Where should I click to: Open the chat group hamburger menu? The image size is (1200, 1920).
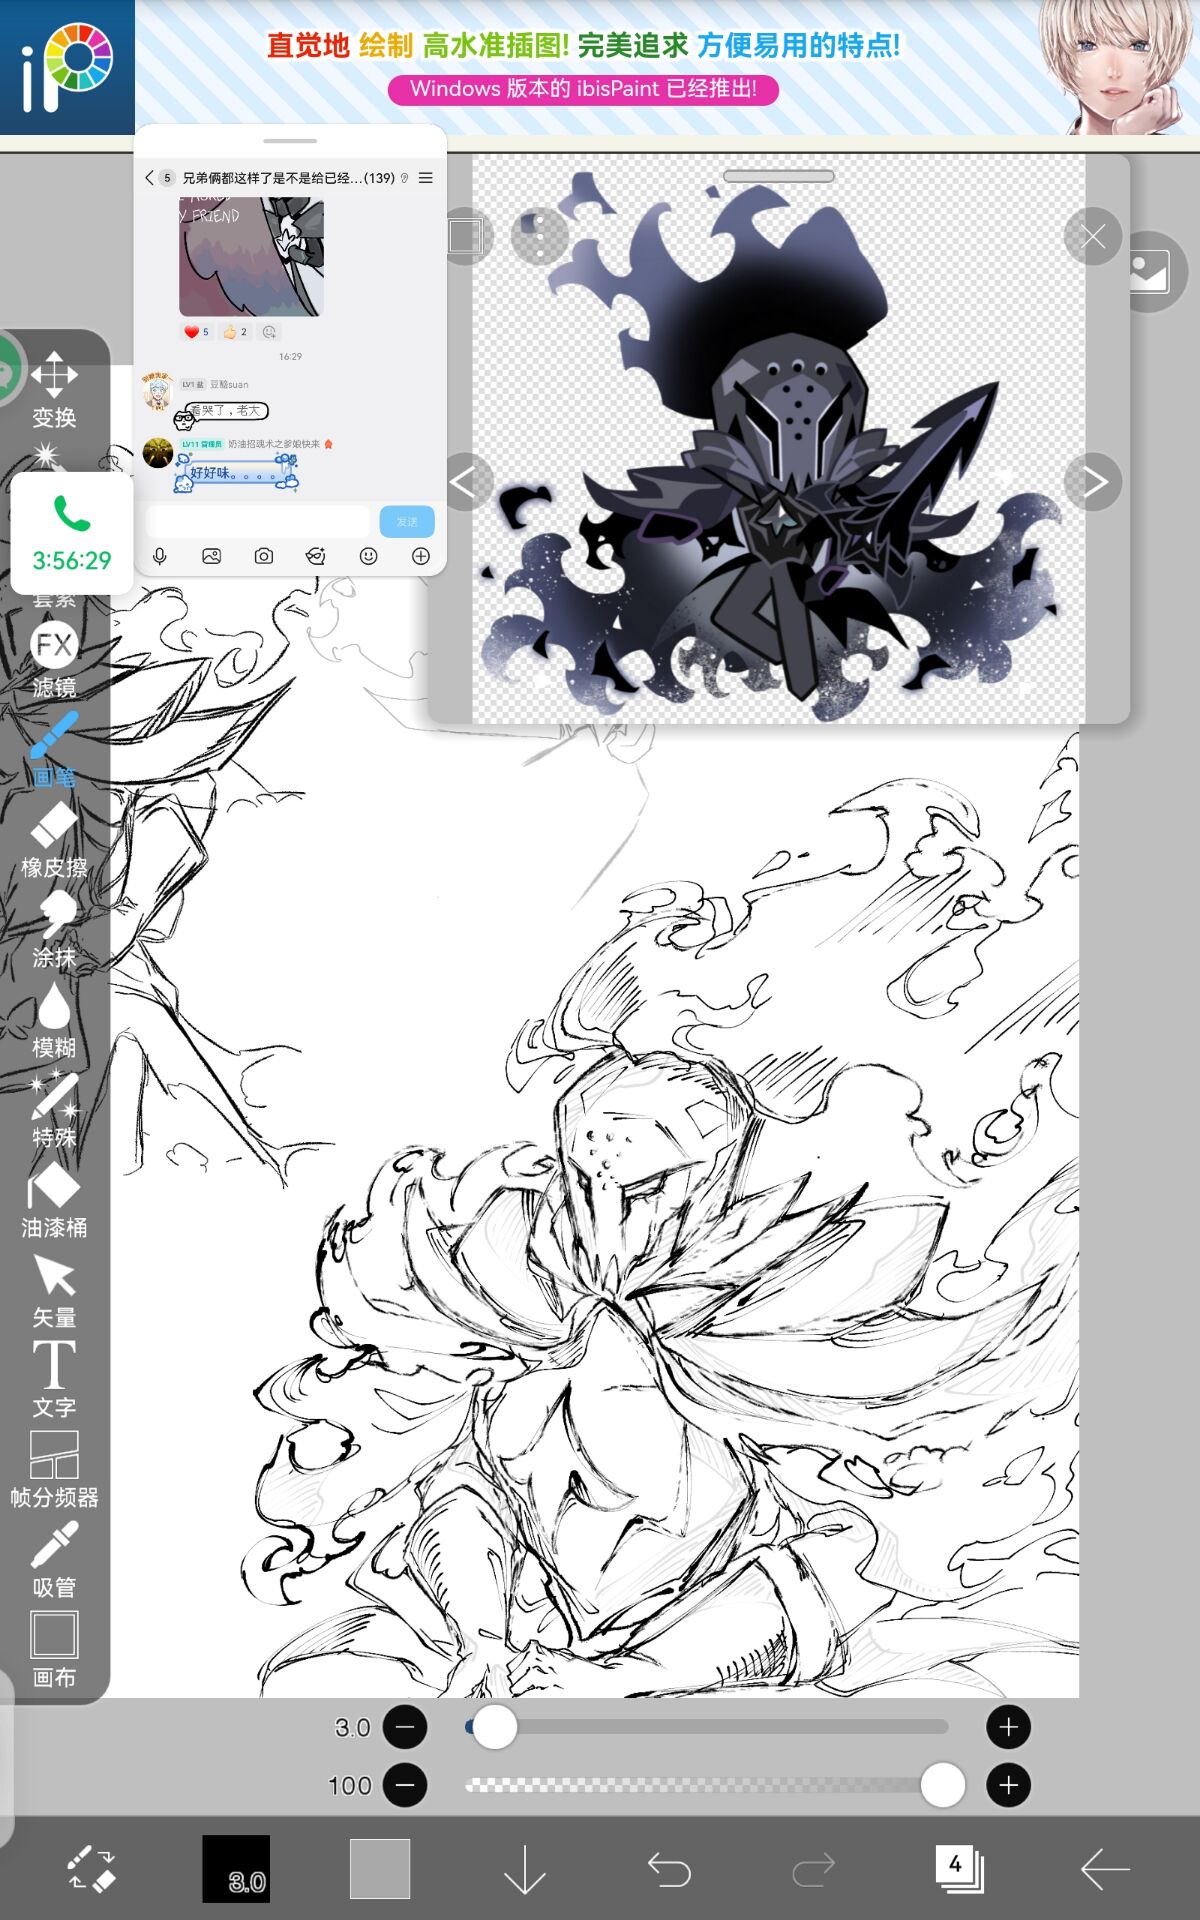tap(426, 178)
